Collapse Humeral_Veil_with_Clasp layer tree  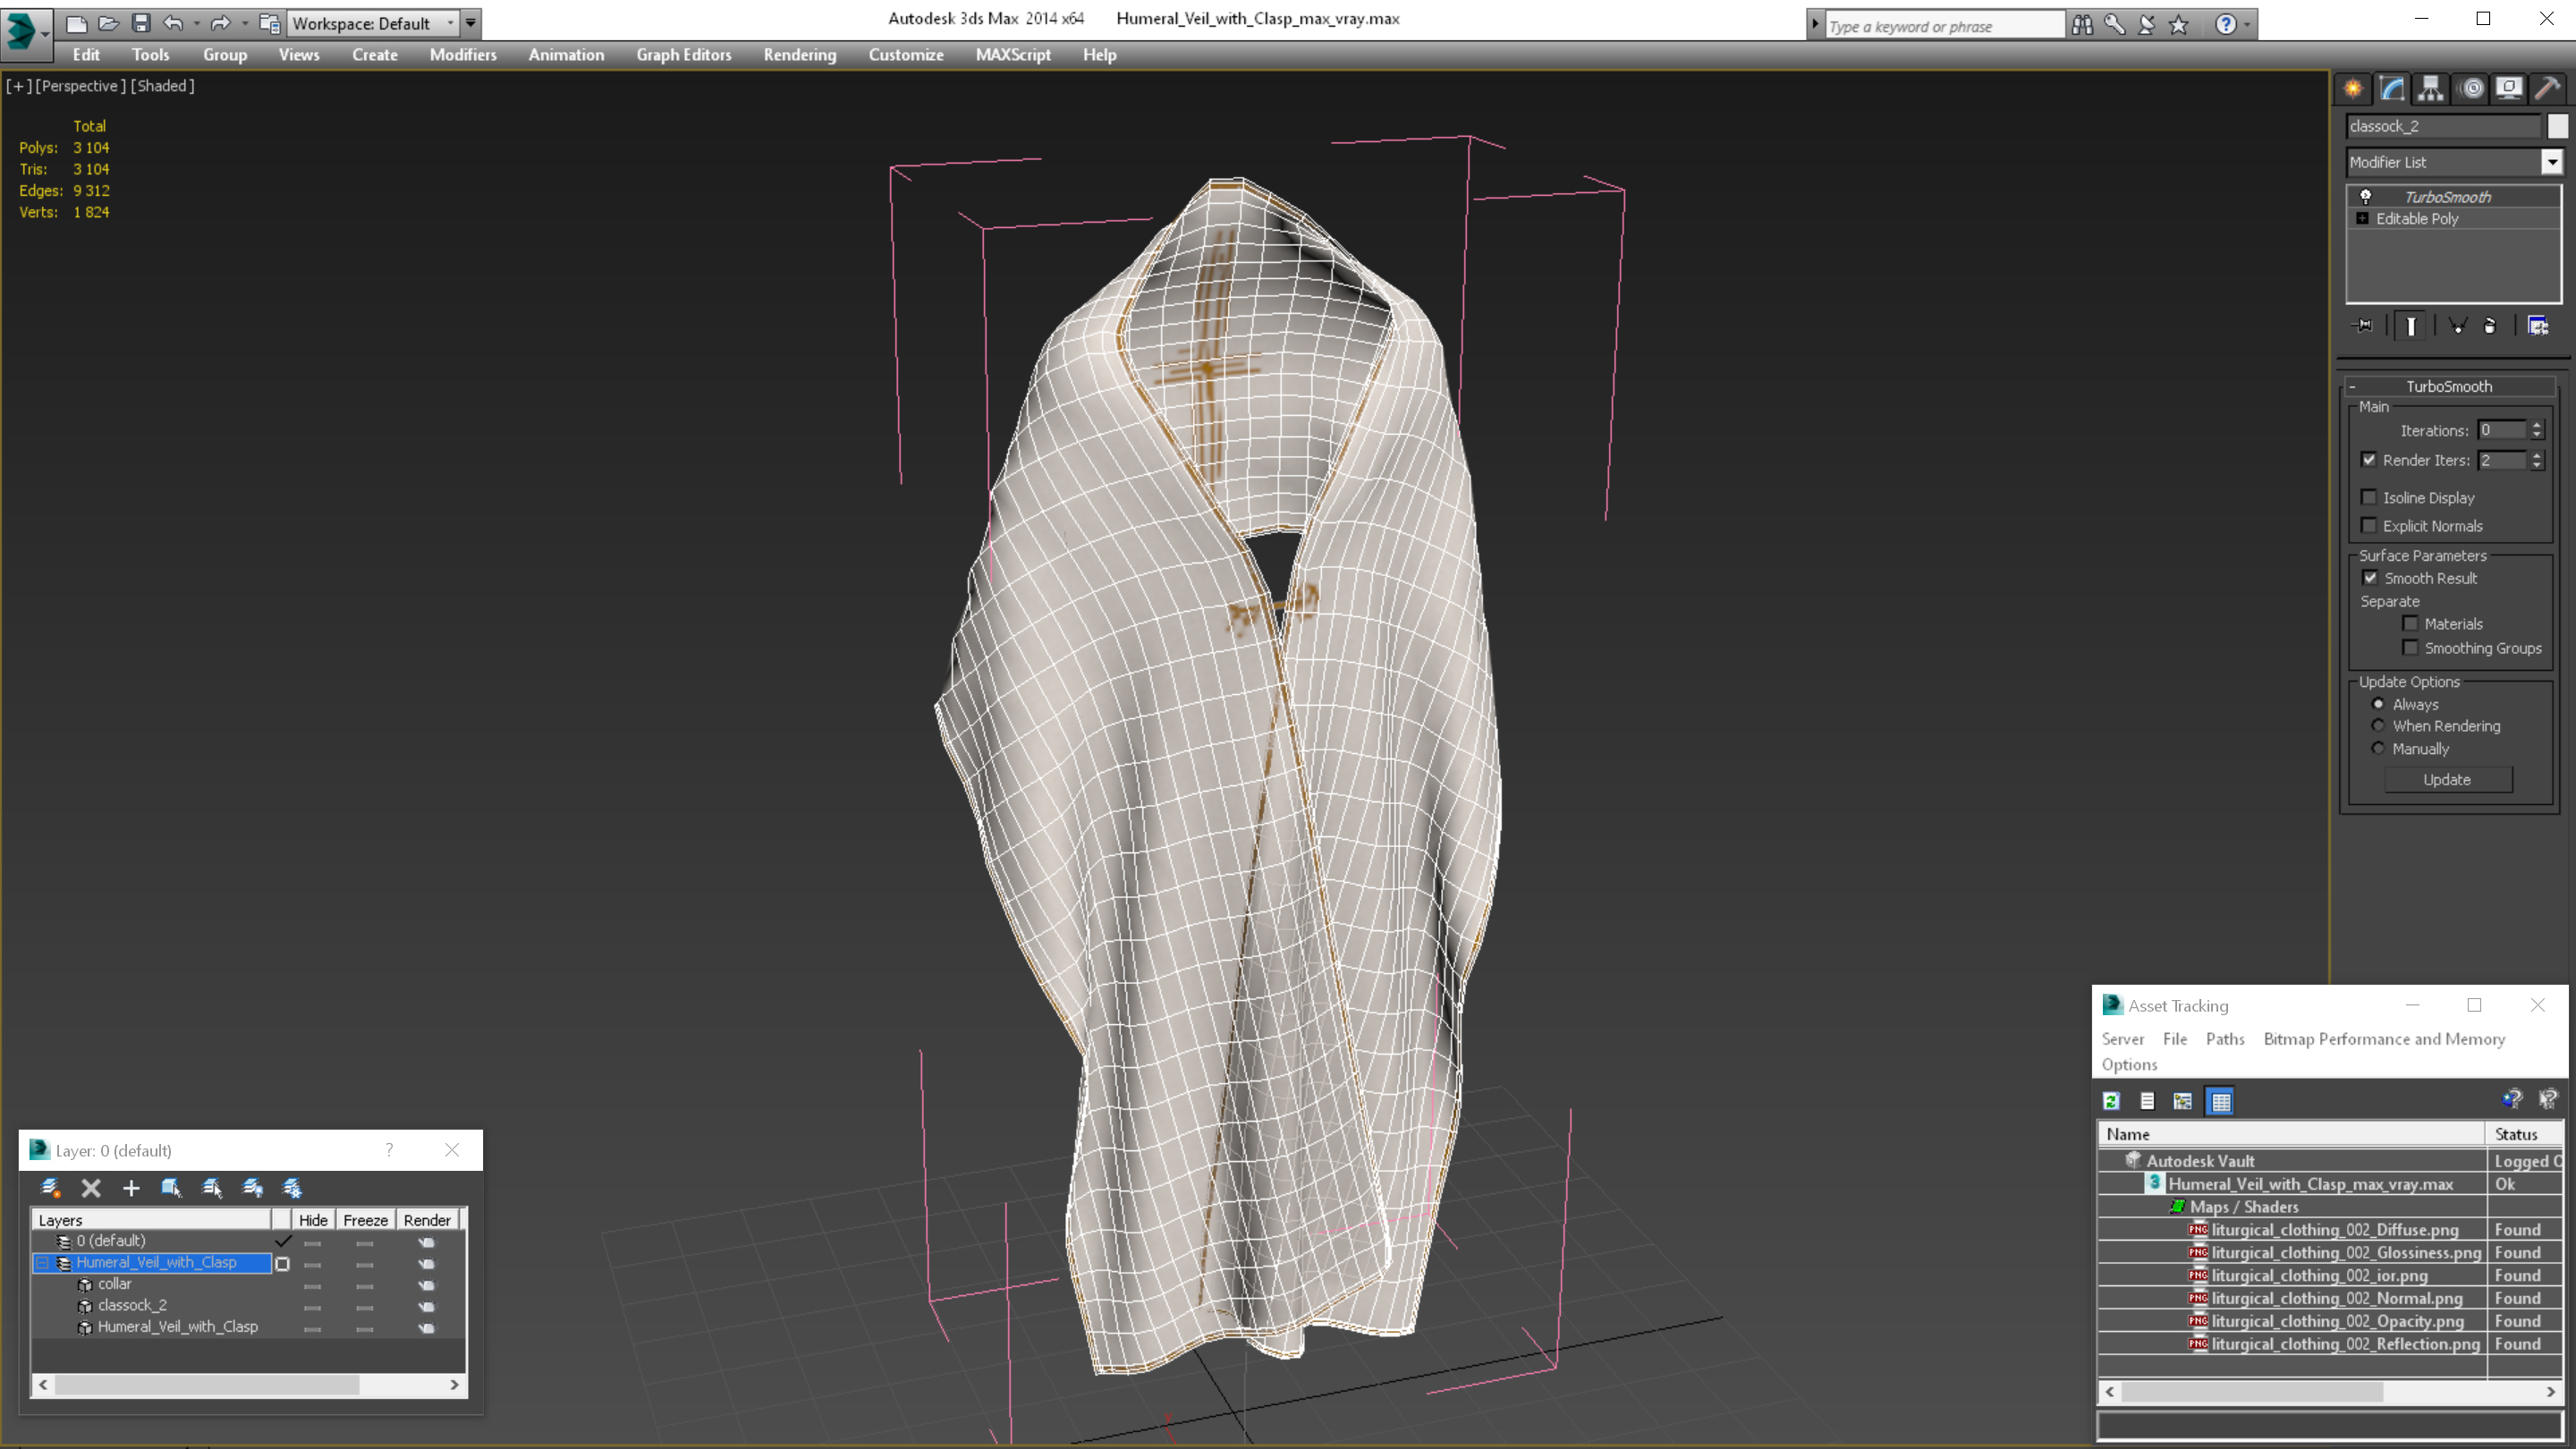tap(43, 1263)
